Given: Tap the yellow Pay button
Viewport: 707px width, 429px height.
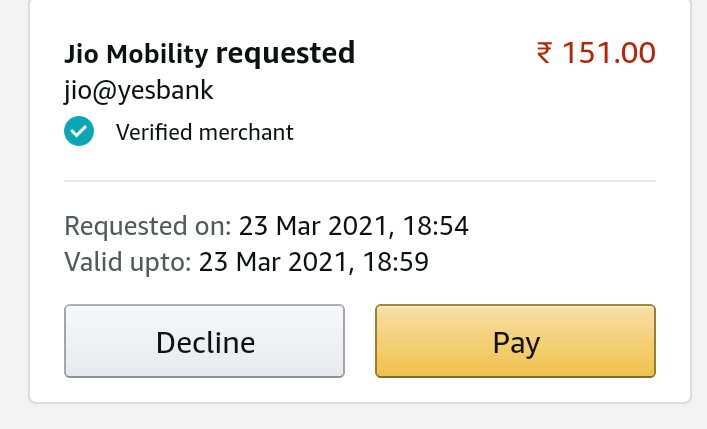Looking at the screenshot, I should pyautogui.click(x=515, y=341).
